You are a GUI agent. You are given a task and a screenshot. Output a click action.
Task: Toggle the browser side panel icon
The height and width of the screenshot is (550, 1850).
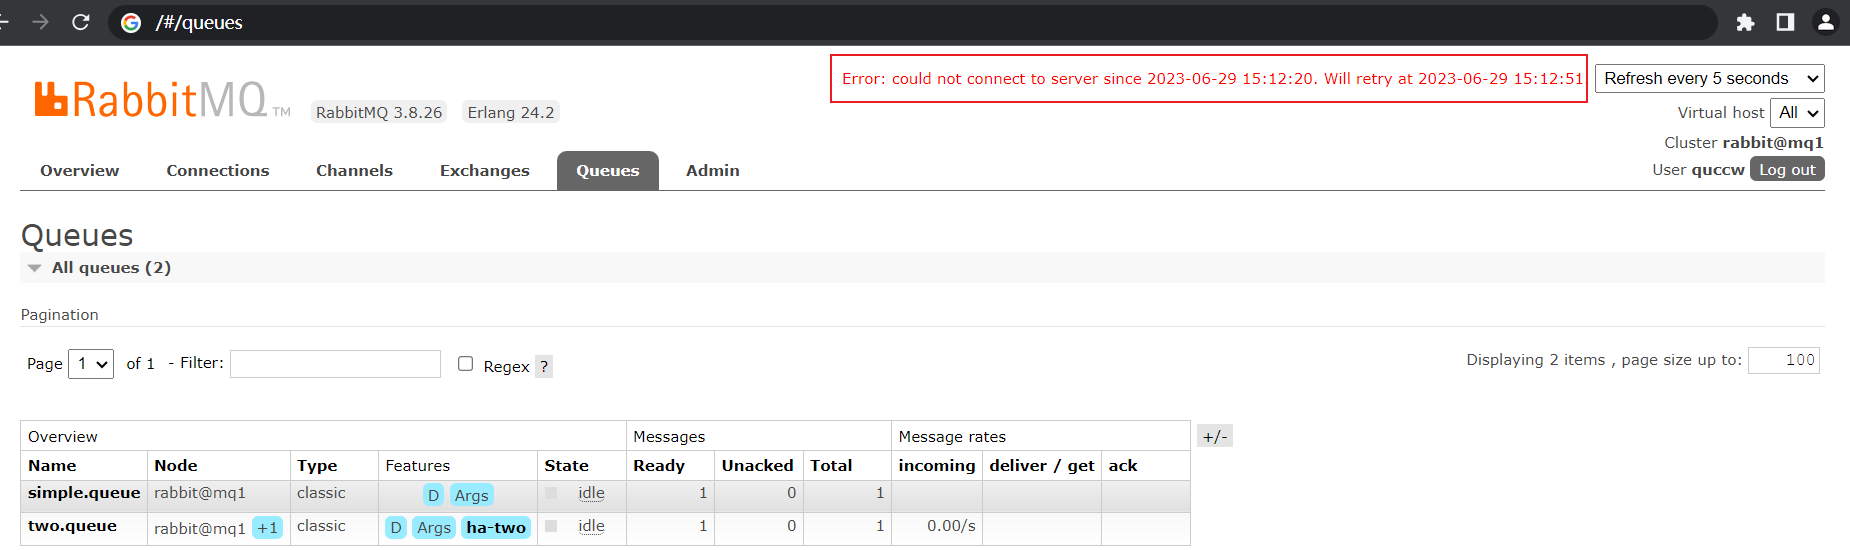click(1785, 22)
